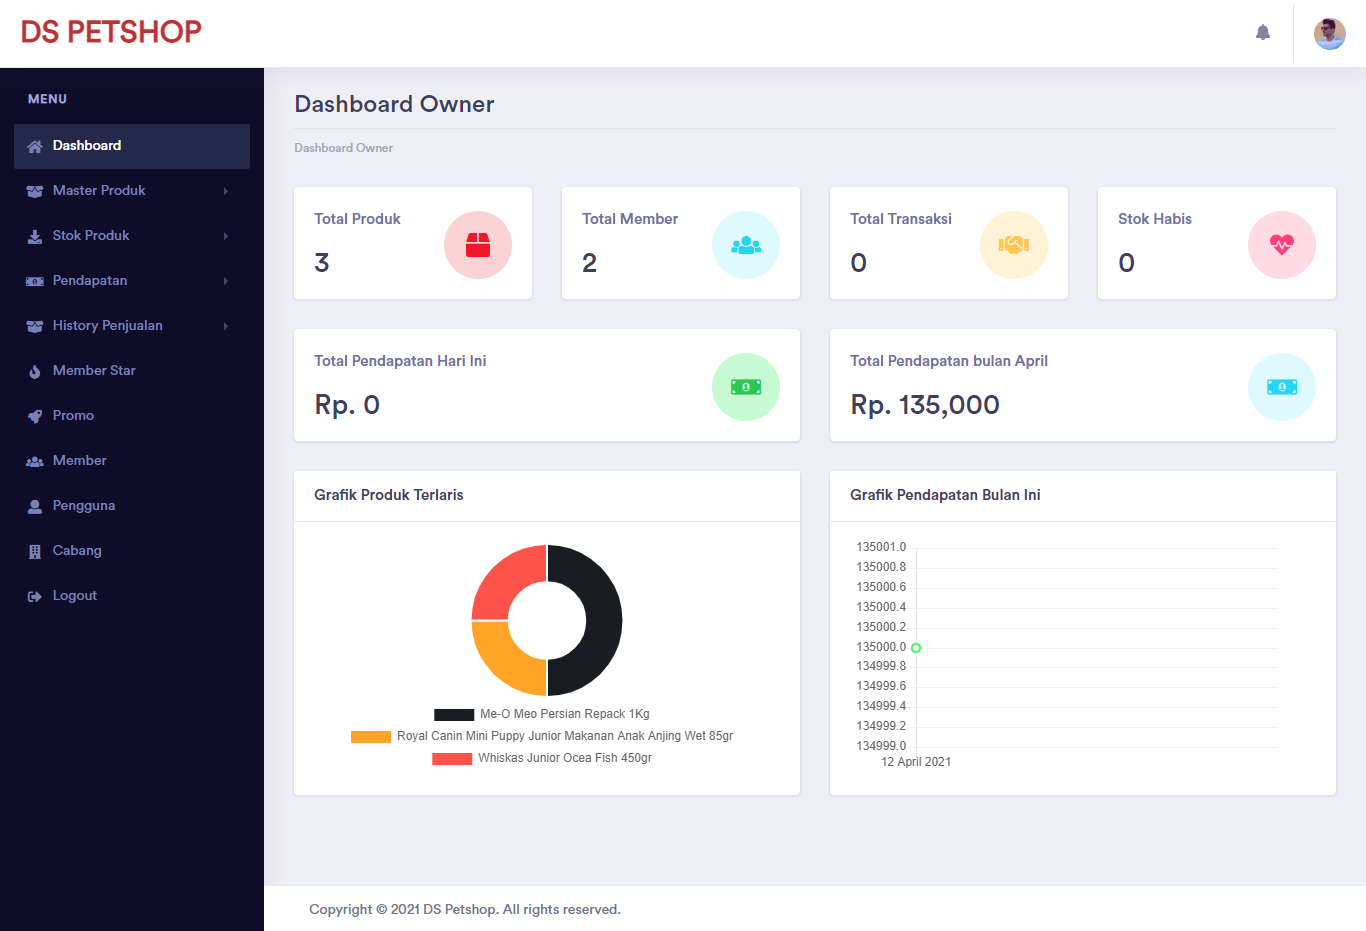Click the notification bell icon

pyautogui.click(x=1263, y=33)
